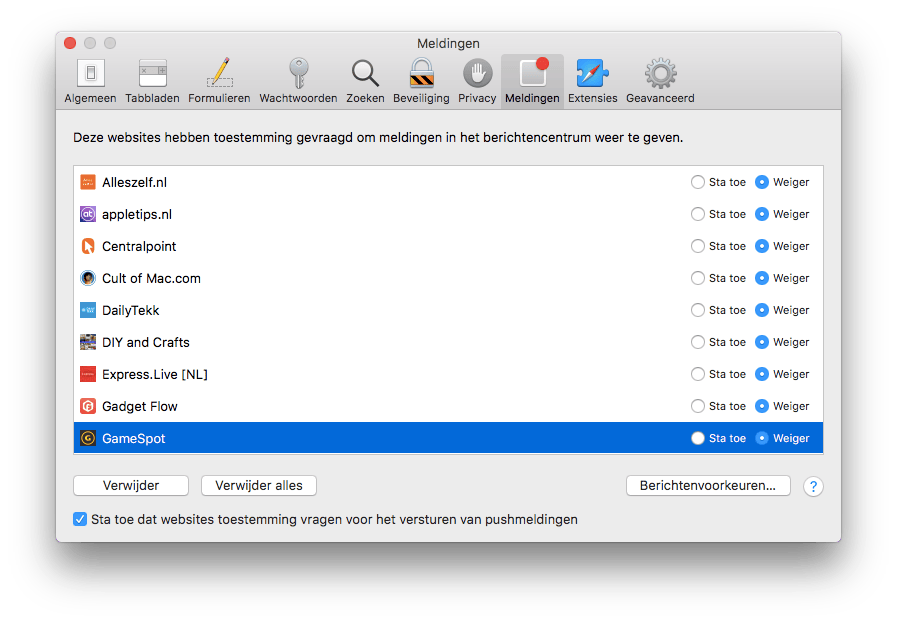Viewport: 897px width, 622px height.
Task: Select Weiger for DIY and Crafts
Action: (x=761, y=342)
